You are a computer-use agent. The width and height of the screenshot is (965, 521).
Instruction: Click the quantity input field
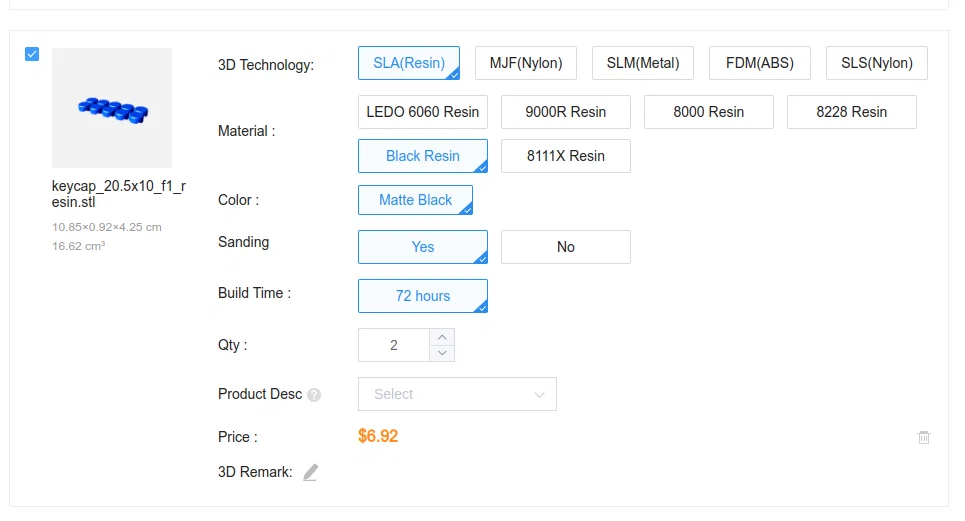[394, 345]
